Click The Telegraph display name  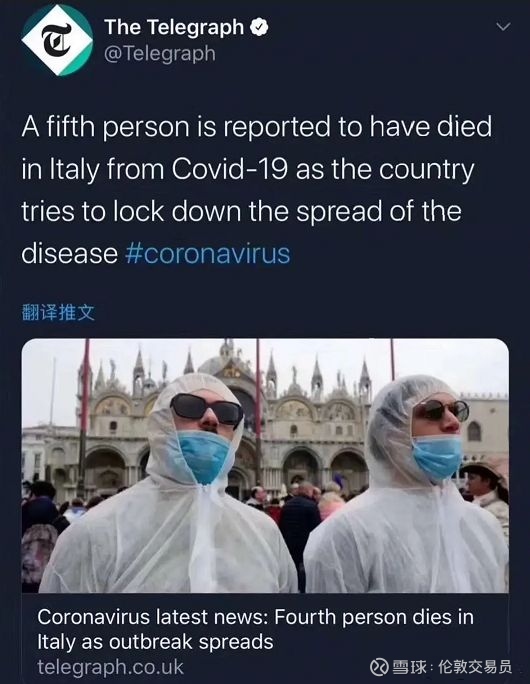click(174, 27)
